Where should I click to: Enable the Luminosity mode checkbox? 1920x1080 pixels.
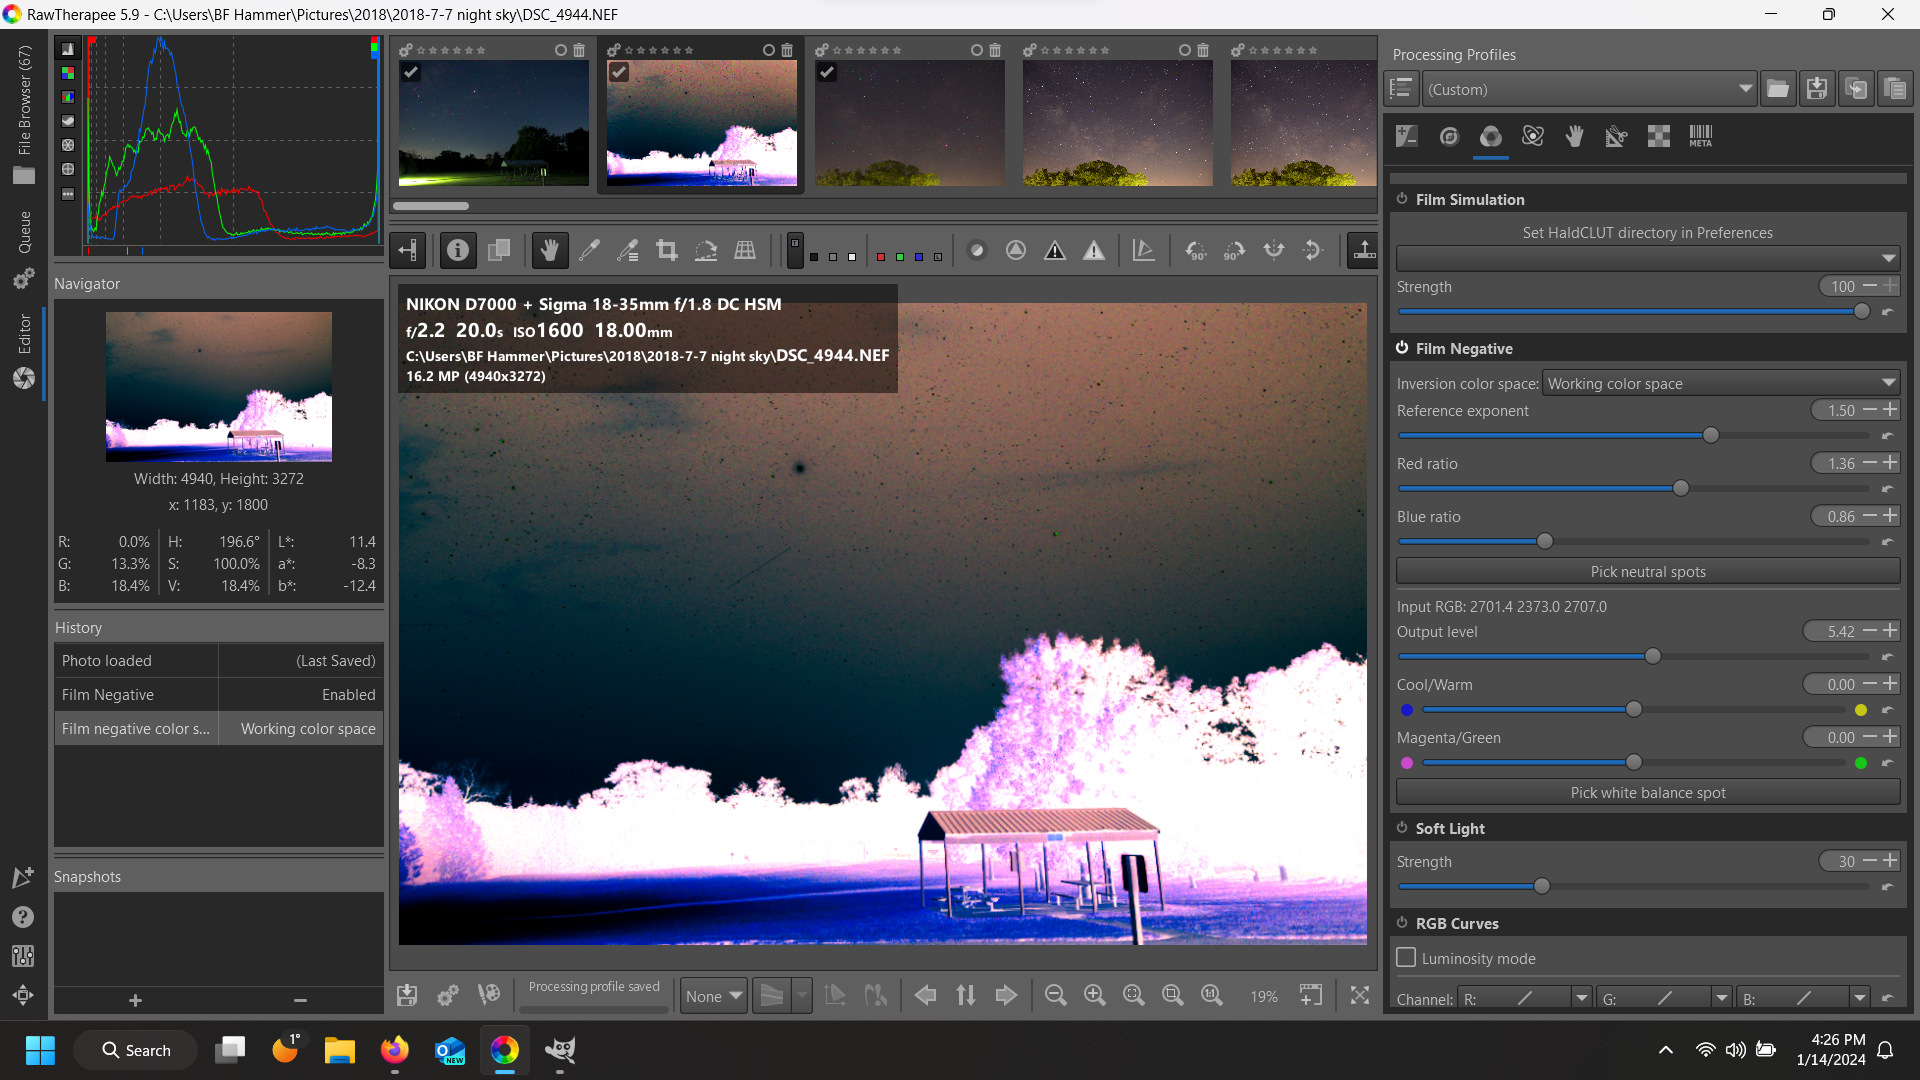click(x=1406, y=958)
